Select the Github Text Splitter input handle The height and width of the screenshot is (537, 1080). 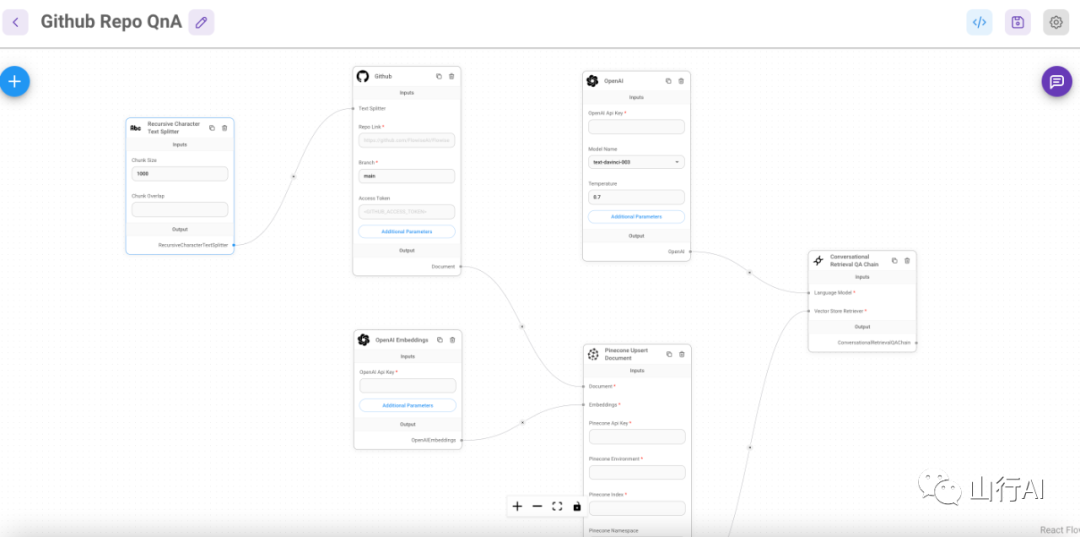point(353,108)
